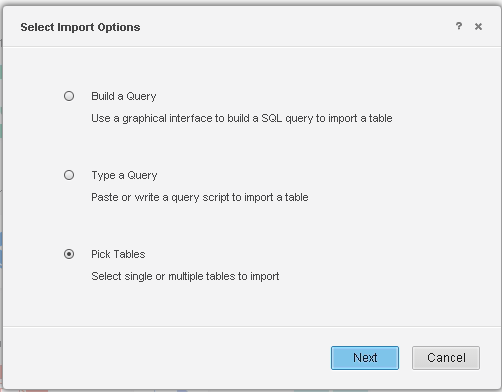Click the 'Select single or multiple tables' description
This screenshot has width=502, height=392.
[185, 276]
